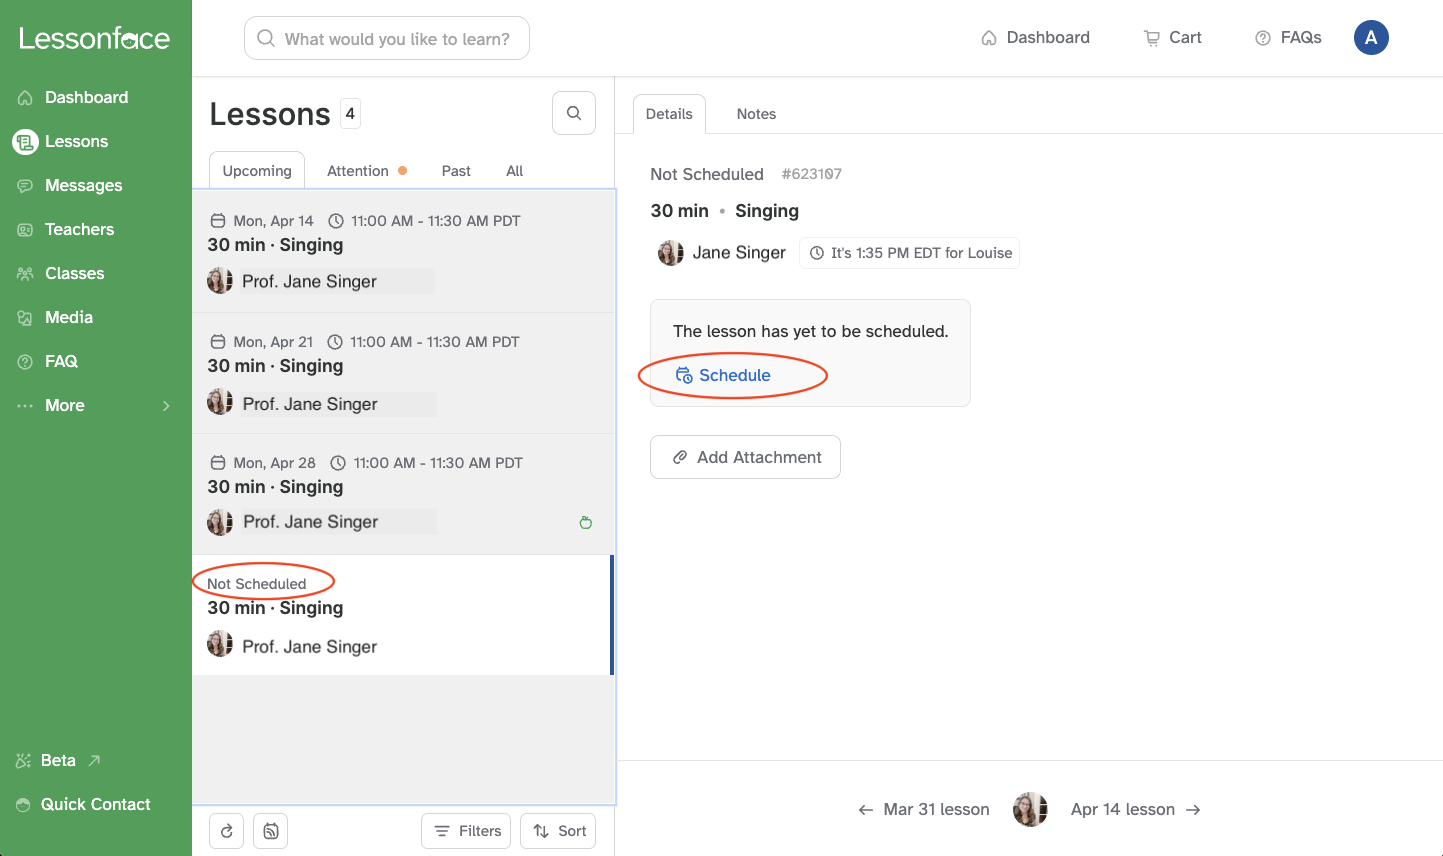Click the refresh lessons icon button
The width and height of the screenshot is (1443, 856).
point(226,831)
